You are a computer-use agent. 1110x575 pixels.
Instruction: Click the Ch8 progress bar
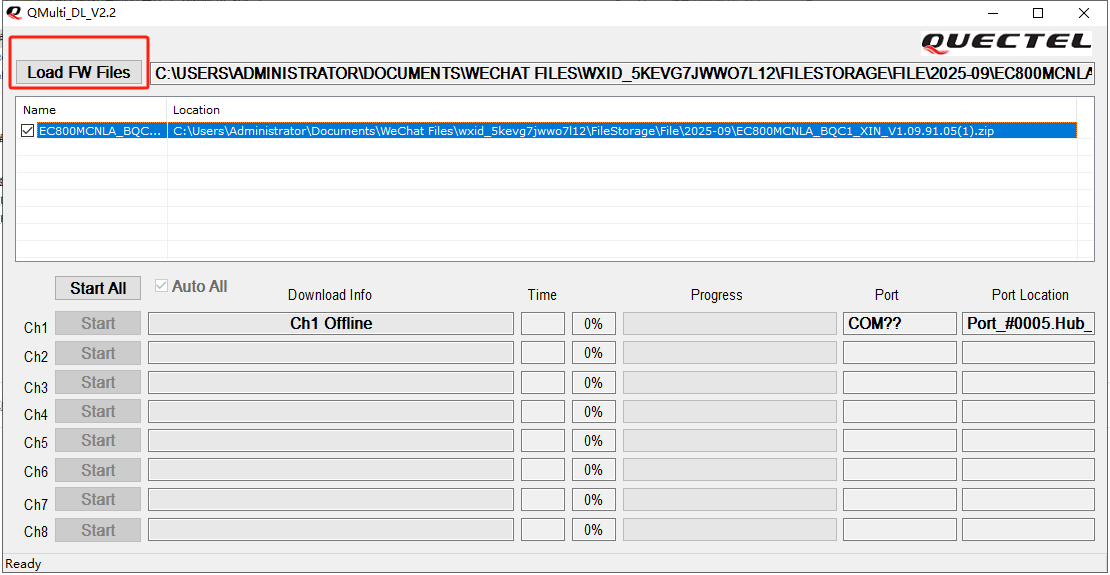[x=730, y=530]
